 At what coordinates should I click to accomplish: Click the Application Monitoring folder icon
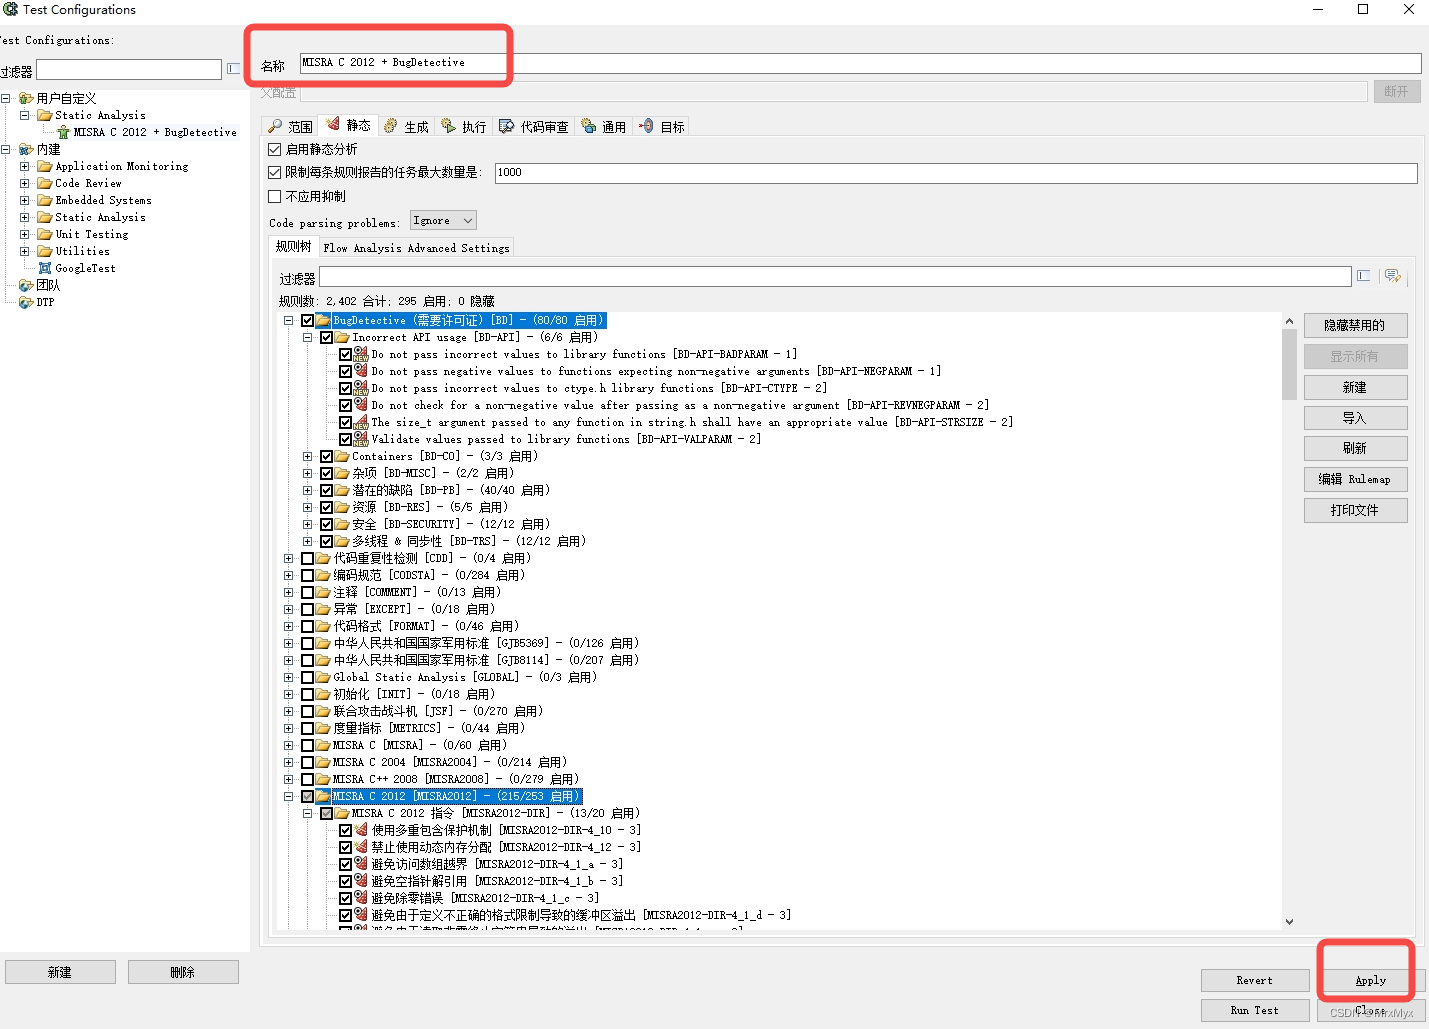click(45, 166)
